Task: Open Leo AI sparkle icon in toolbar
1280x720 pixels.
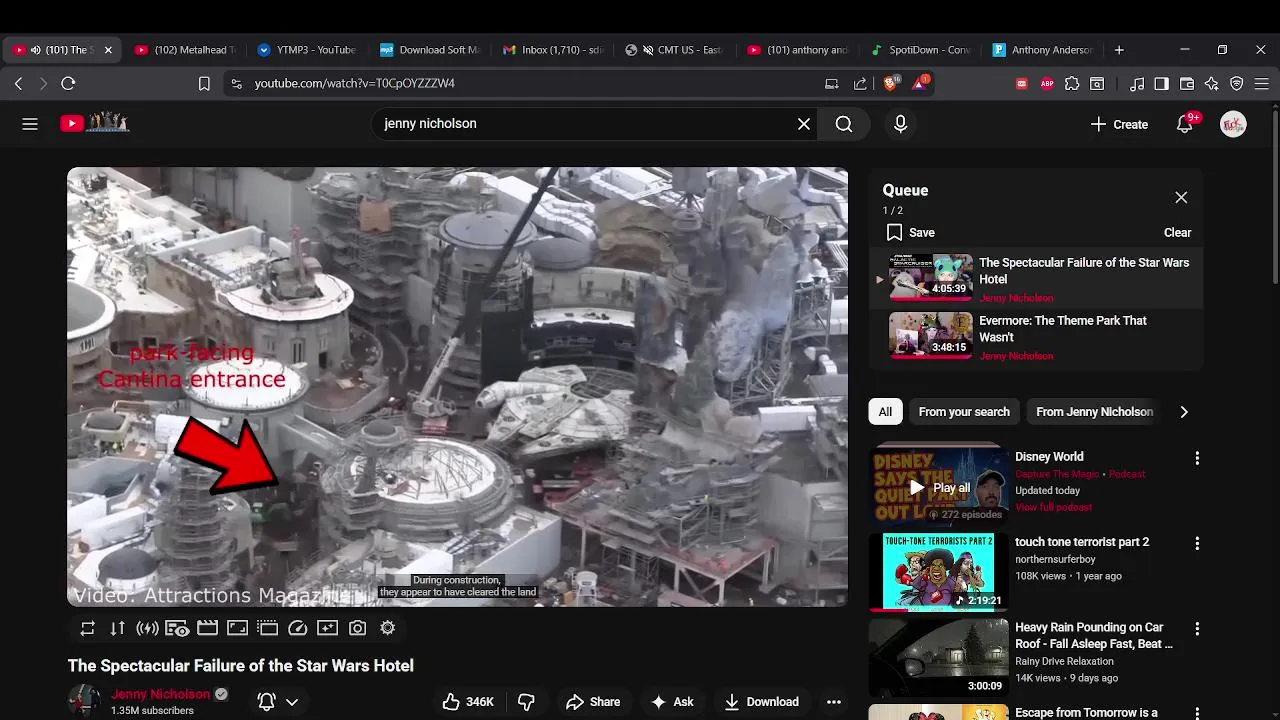Action: click(1212, 84)
